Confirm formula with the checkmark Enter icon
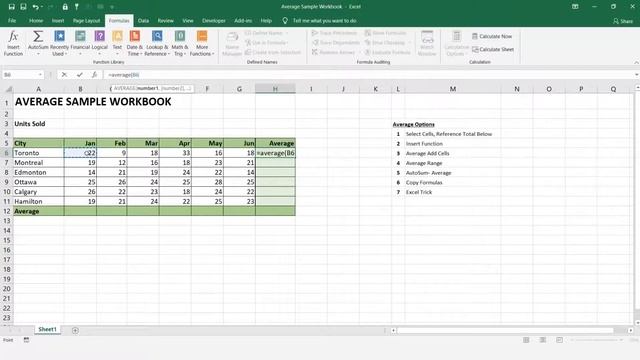This screenshot has height=360, width=640. (x=80, y=75)
